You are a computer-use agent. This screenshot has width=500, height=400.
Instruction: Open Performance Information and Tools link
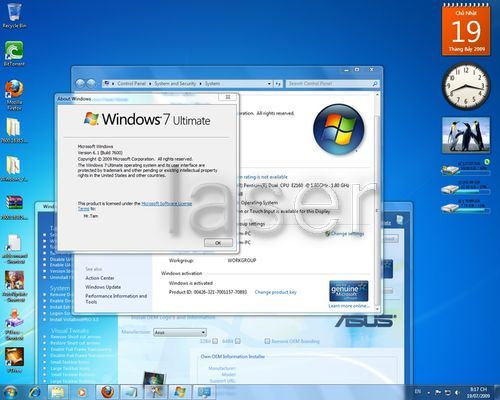116,299
